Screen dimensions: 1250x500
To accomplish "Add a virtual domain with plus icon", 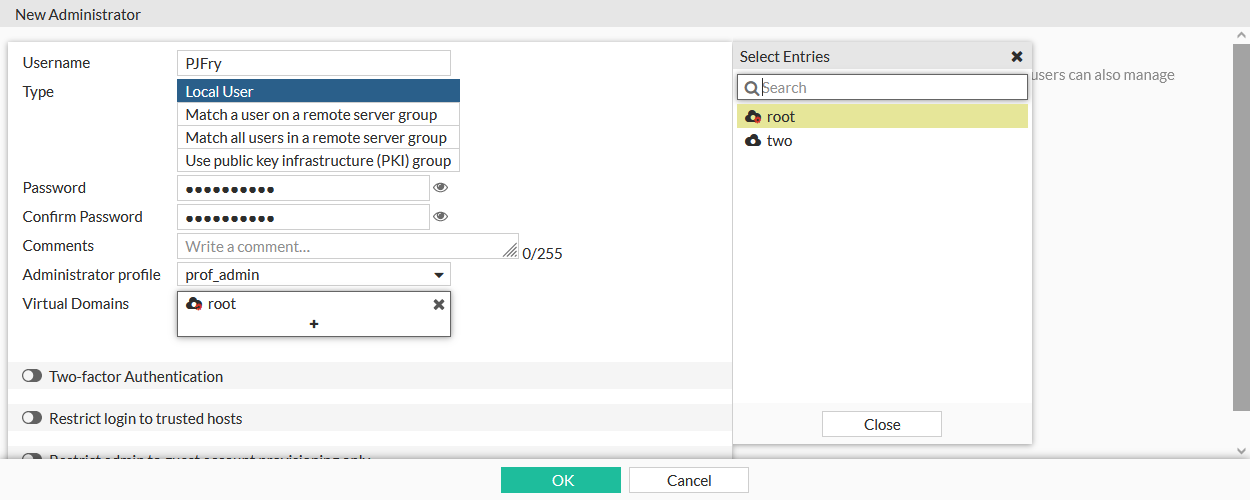I will tap(314, 324).
